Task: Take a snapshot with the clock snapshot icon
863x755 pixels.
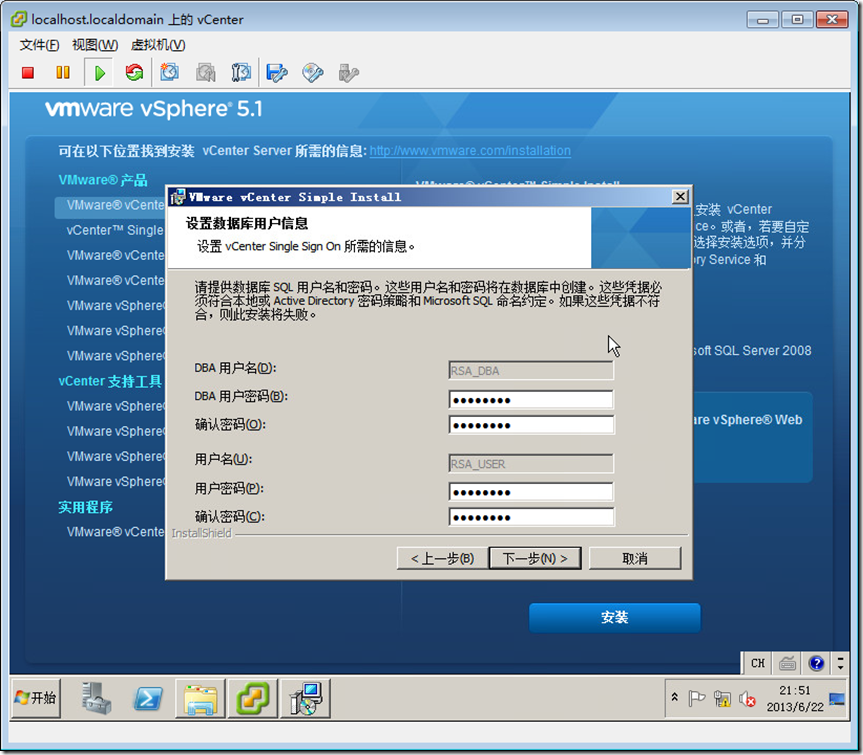Action: coord(170,73)
